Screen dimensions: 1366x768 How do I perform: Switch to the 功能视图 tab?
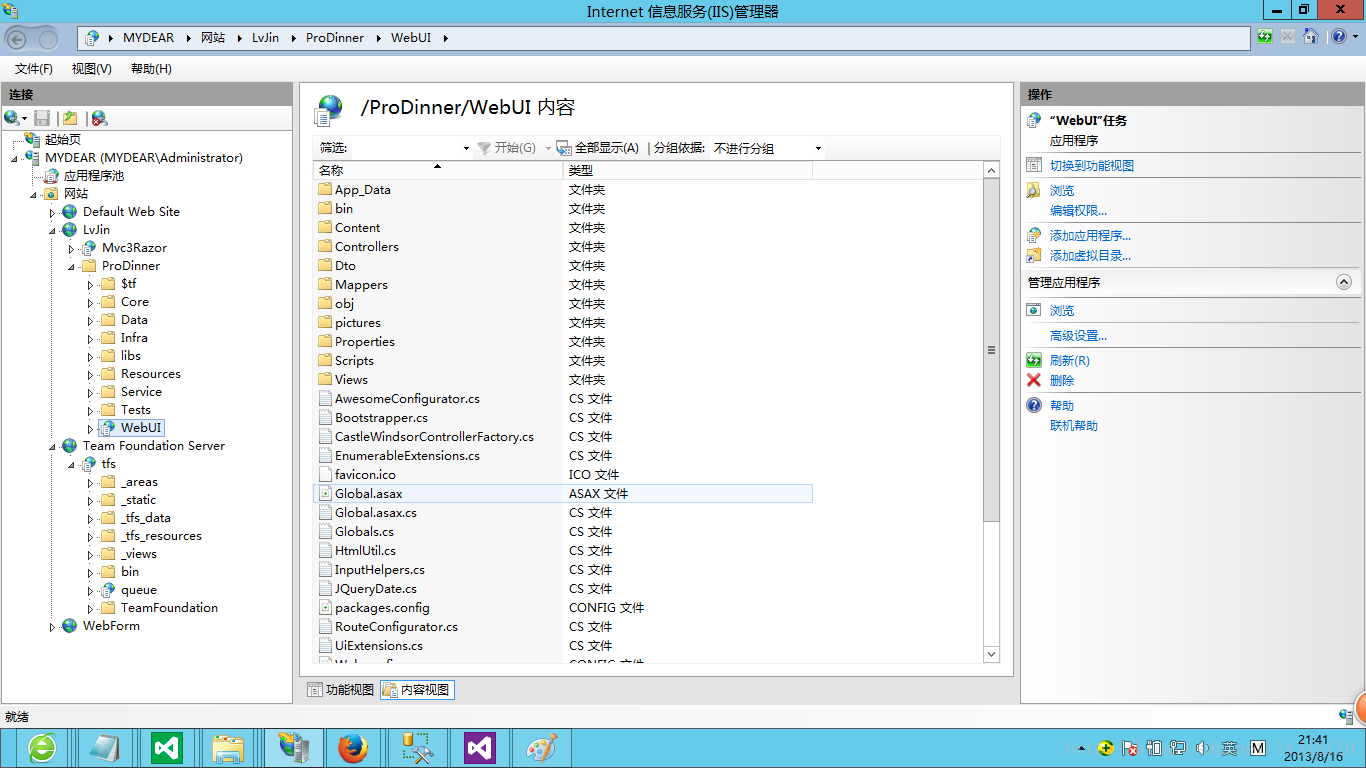[341, 690]
